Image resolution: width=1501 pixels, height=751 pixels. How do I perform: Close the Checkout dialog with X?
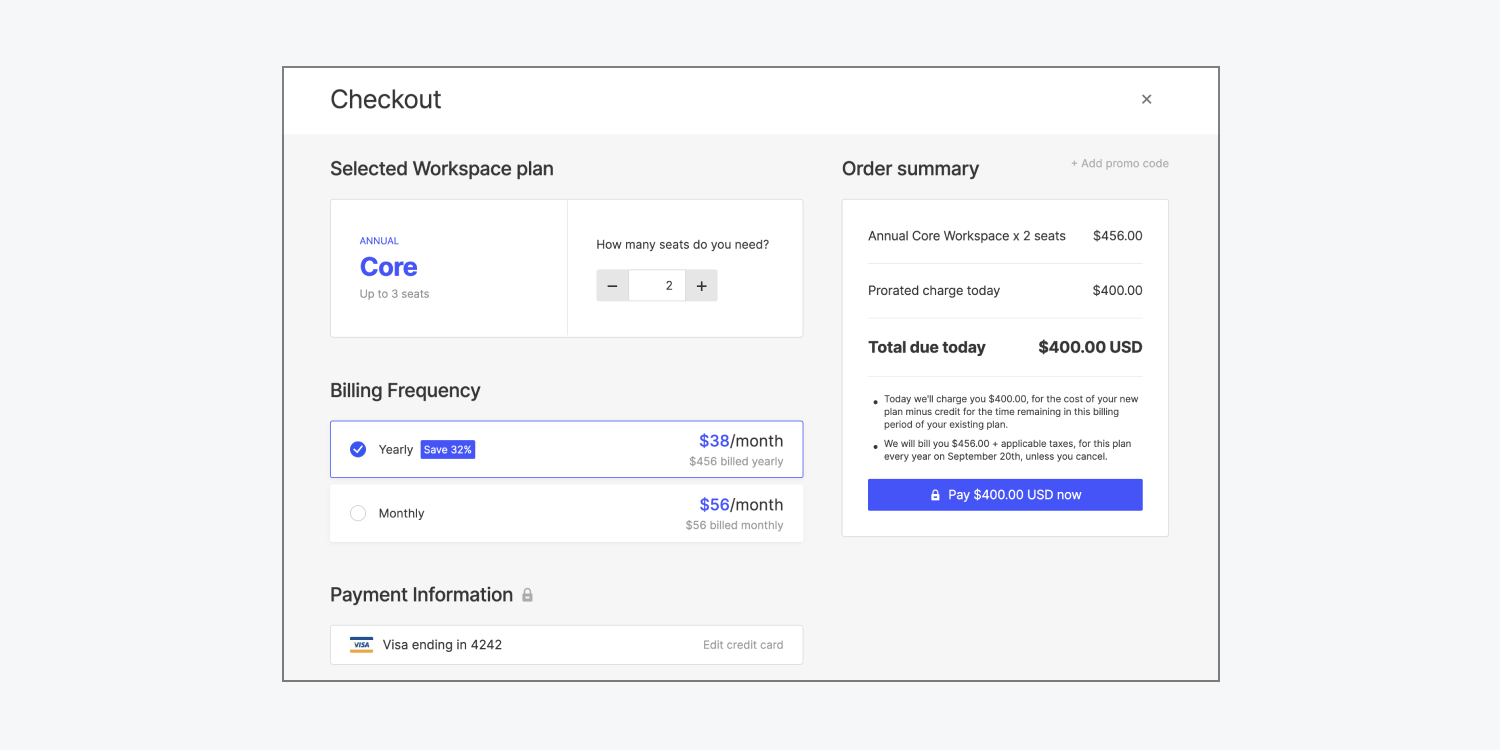[1146, 99]
